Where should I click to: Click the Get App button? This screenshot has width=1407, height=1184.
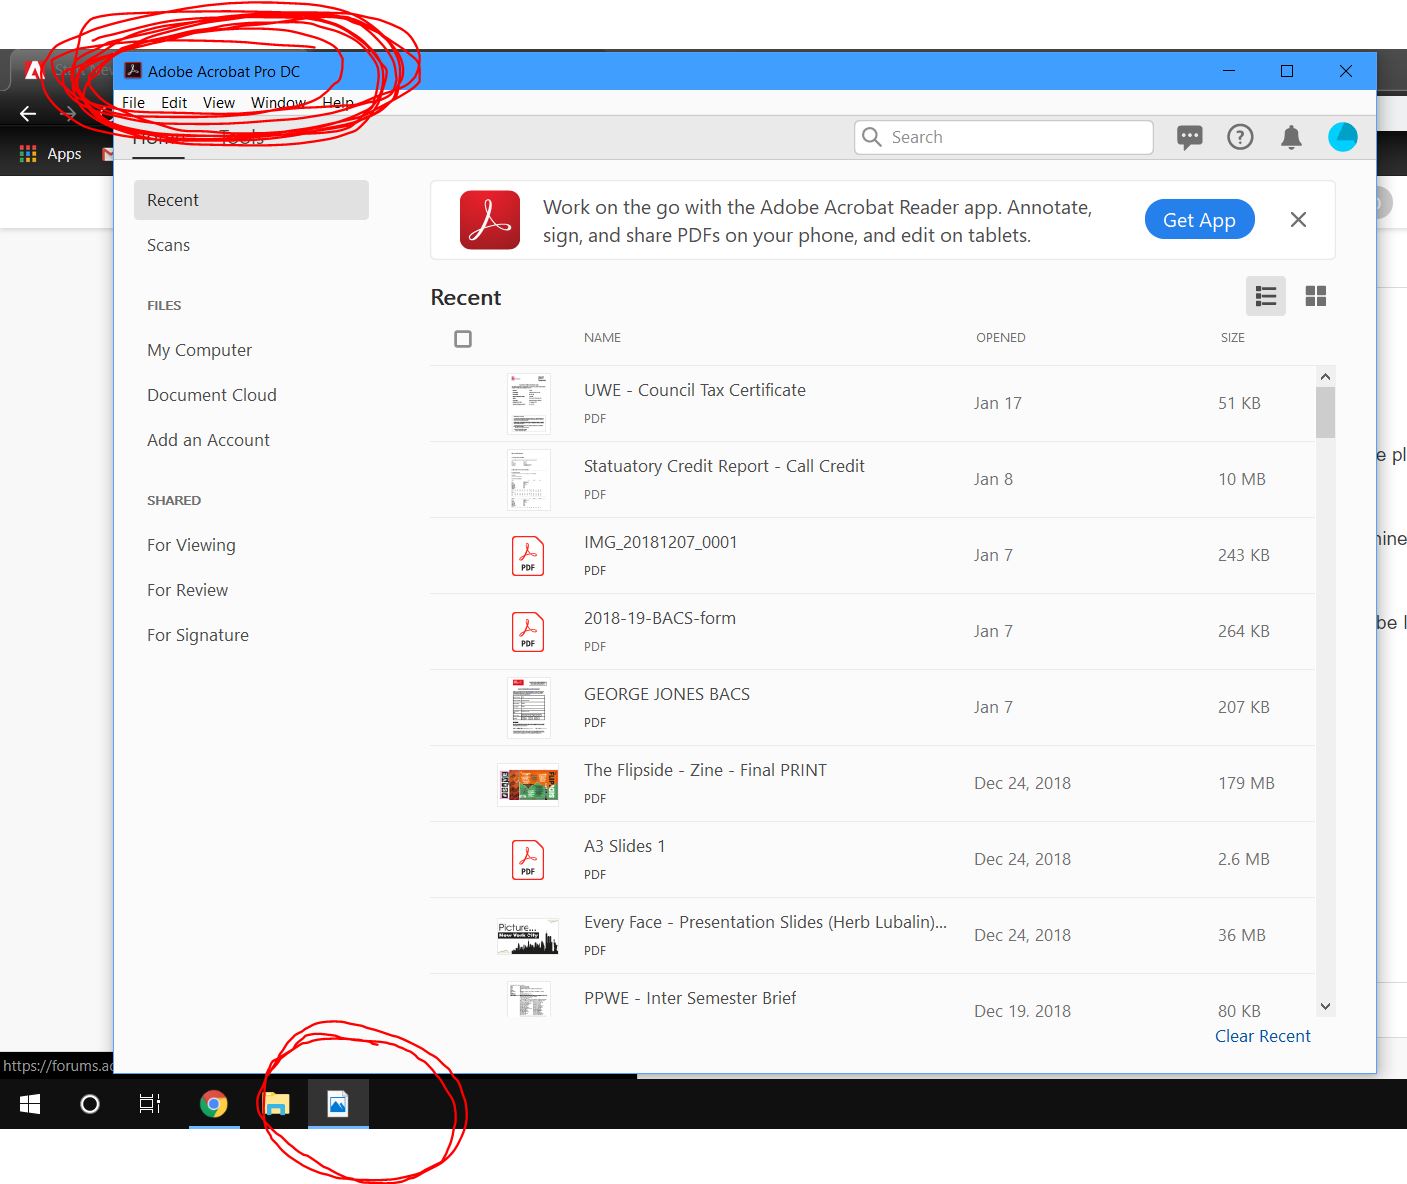pos(1199,220)
